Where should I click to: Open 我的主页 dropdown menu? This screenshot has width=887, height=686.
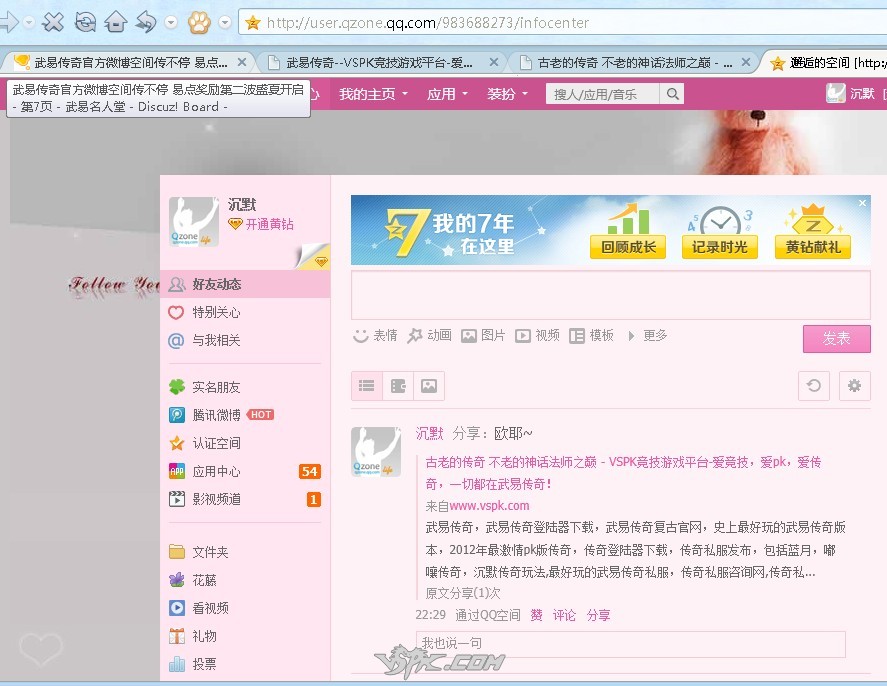373,94
